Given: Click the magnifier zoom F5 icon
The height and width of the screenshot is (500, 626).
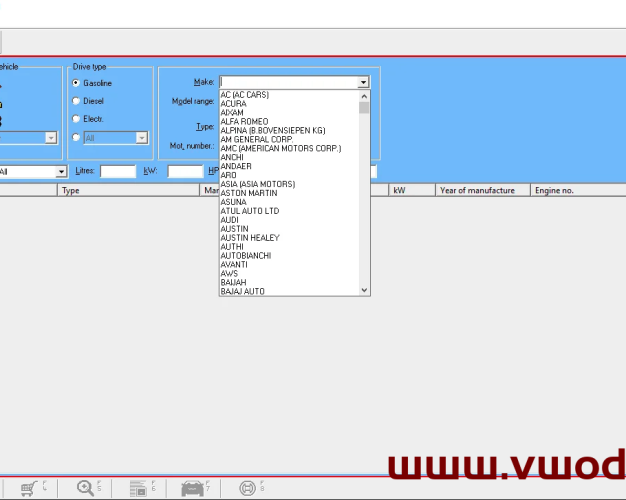Looking at the screenshot, I should click(85, 488).
